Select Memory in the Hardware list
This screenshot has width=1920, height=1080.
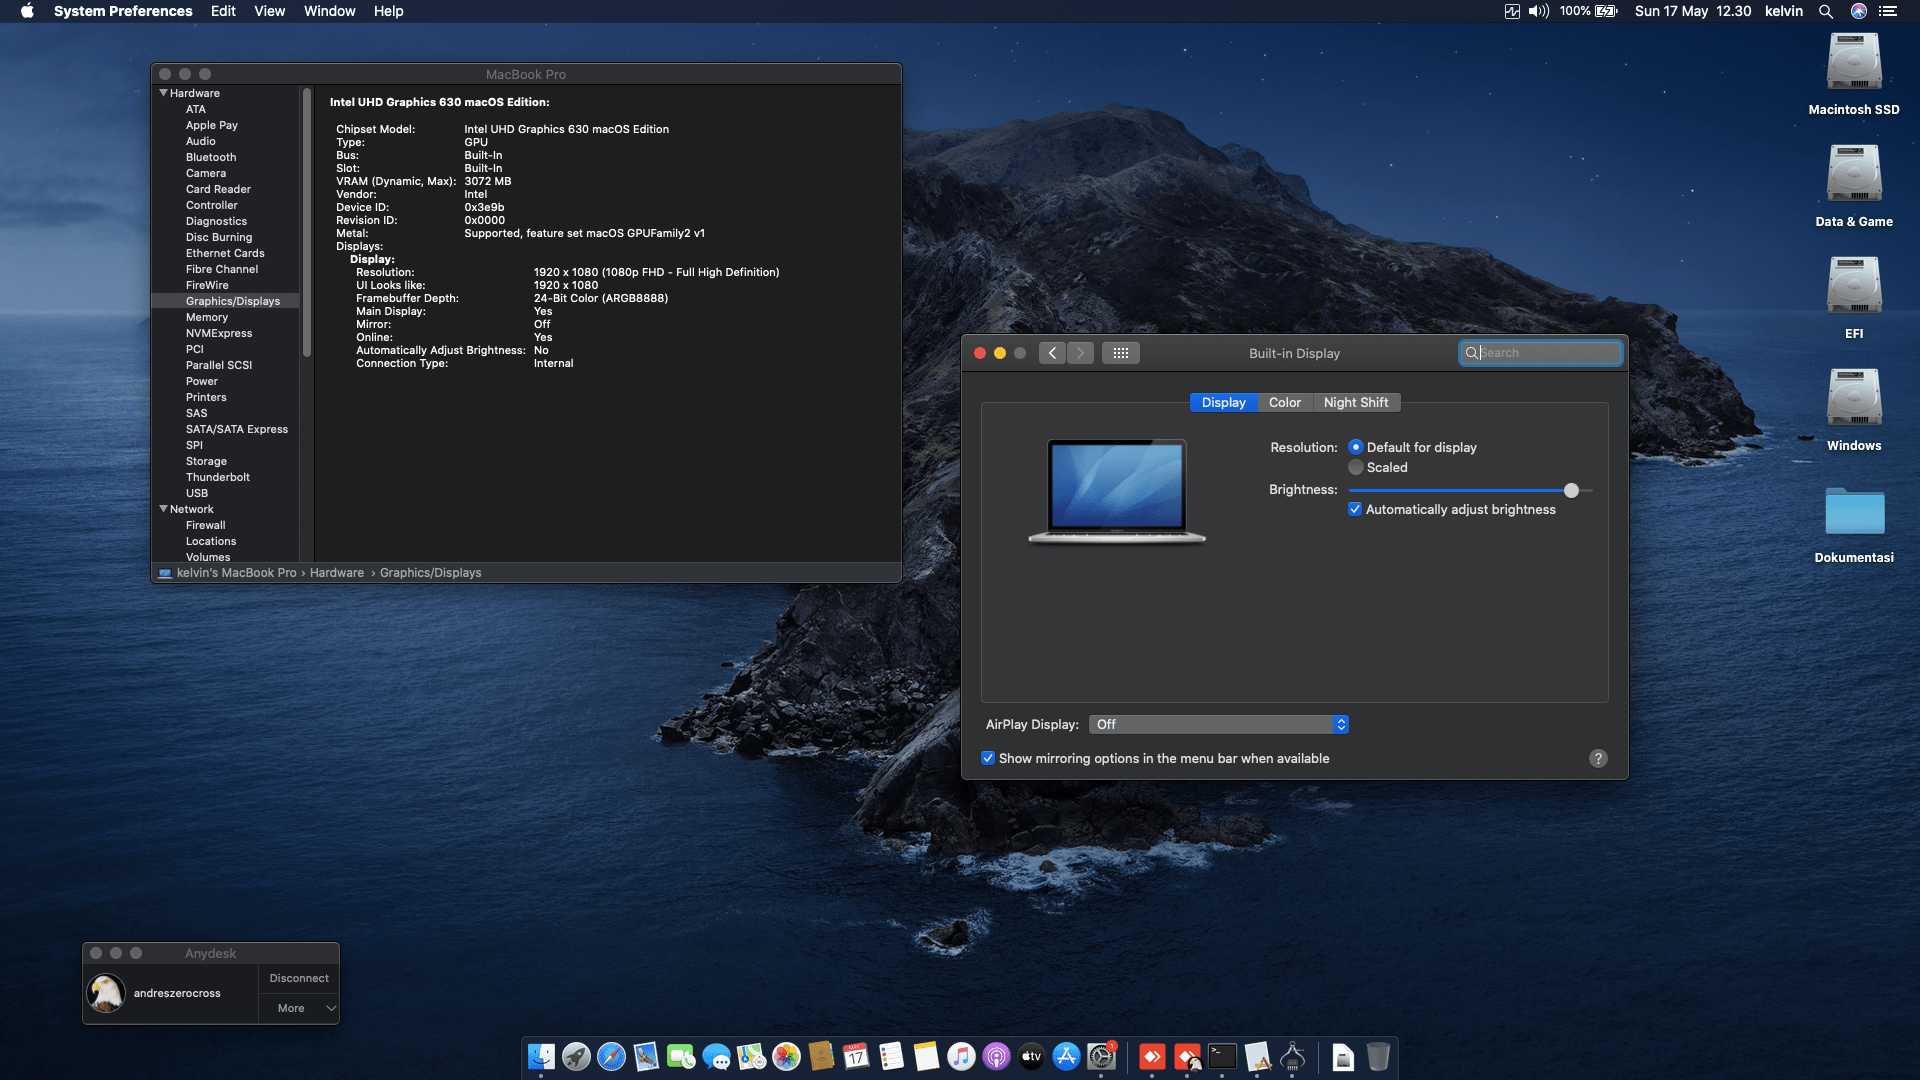(207, 317)
